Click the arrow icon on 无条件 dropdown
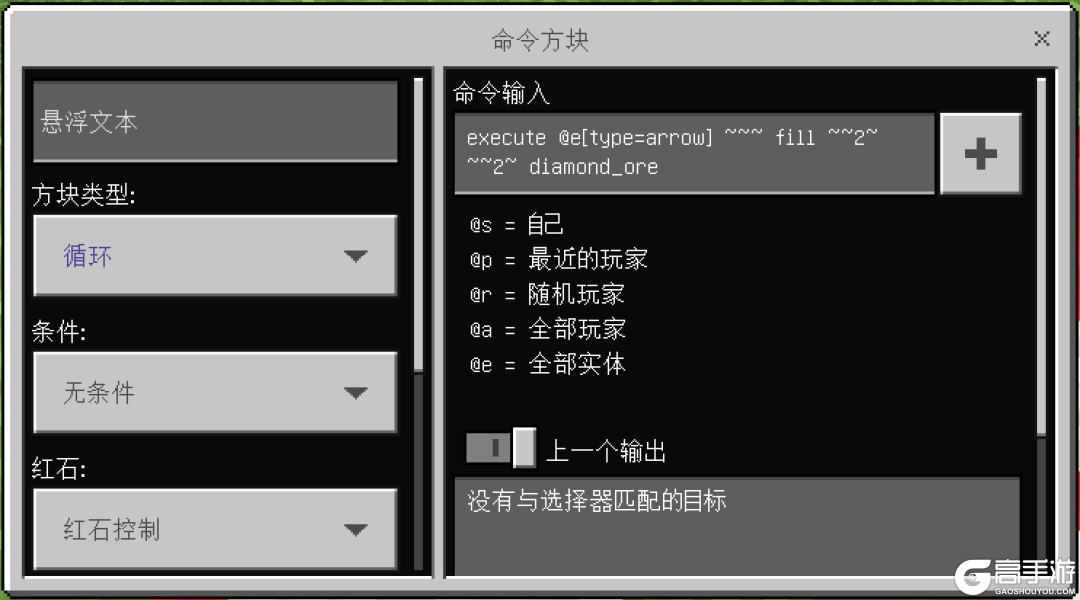1080x600 pixels. 355,393
